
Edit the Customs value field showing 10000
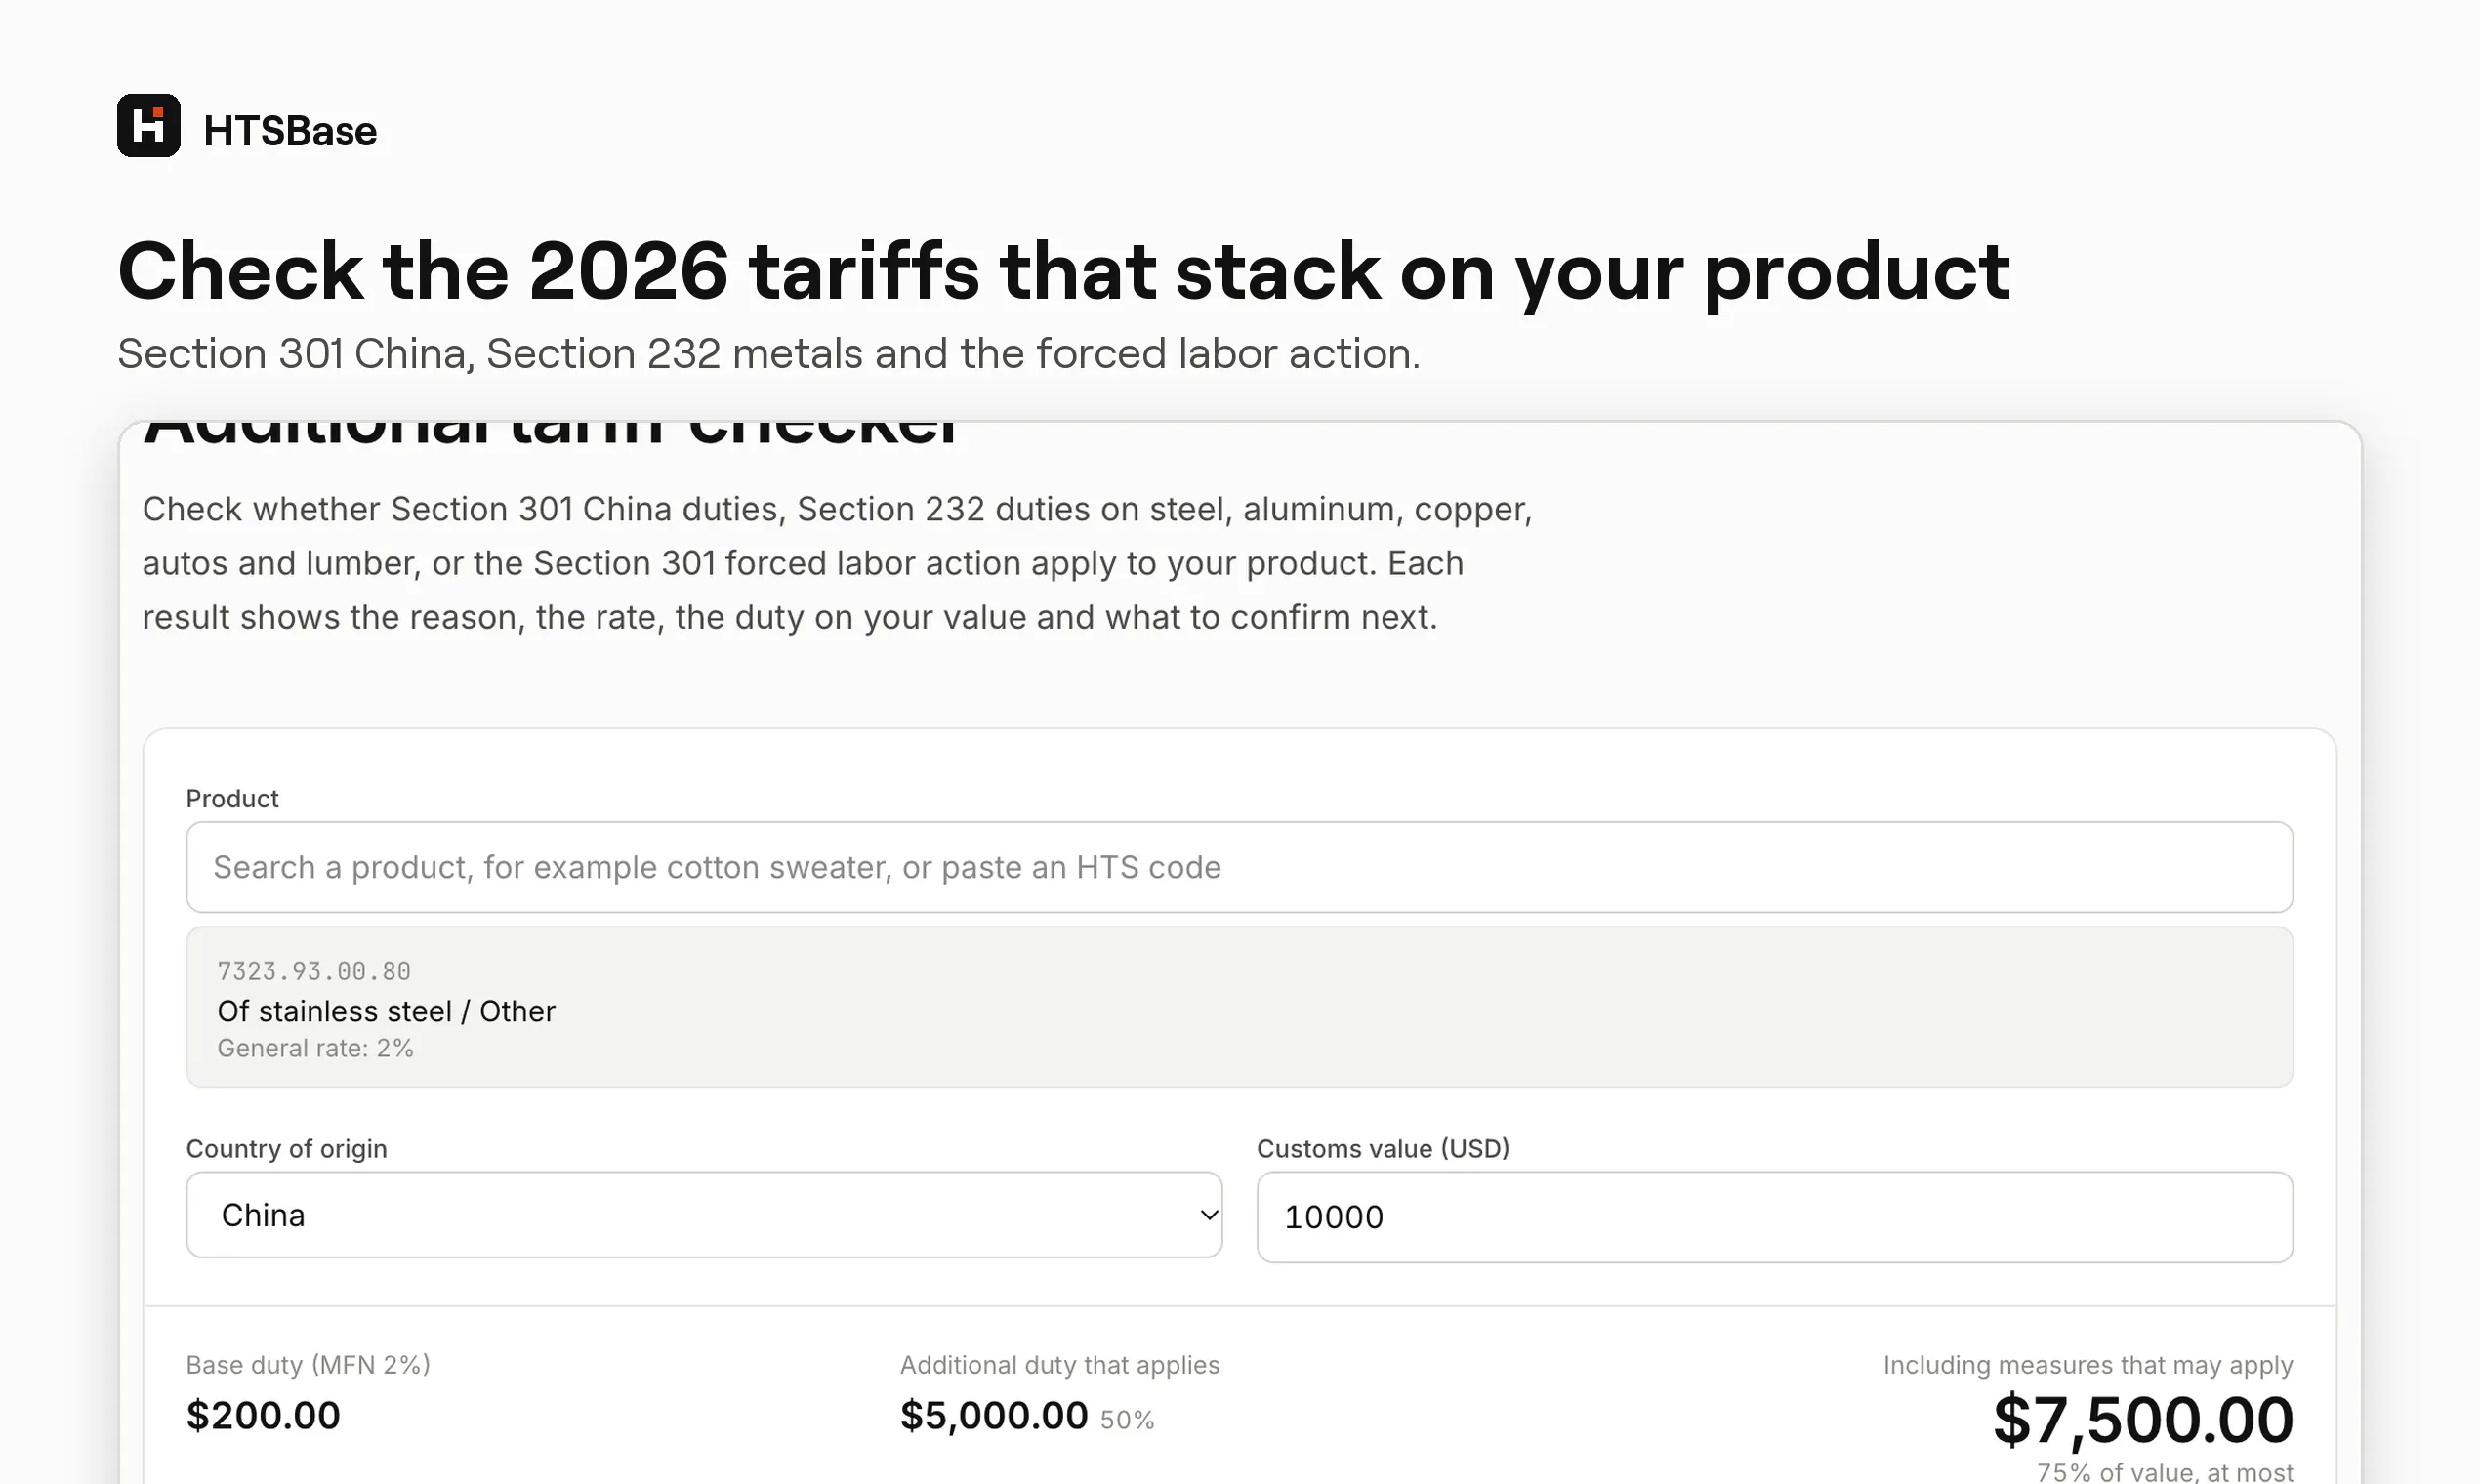[x=1774, y=1217]
